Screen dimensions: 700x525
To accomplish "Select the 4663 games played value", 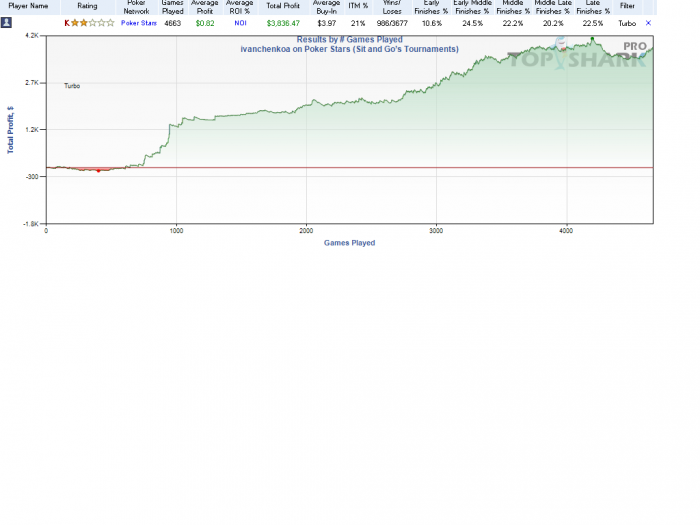I will pos(172,23).
